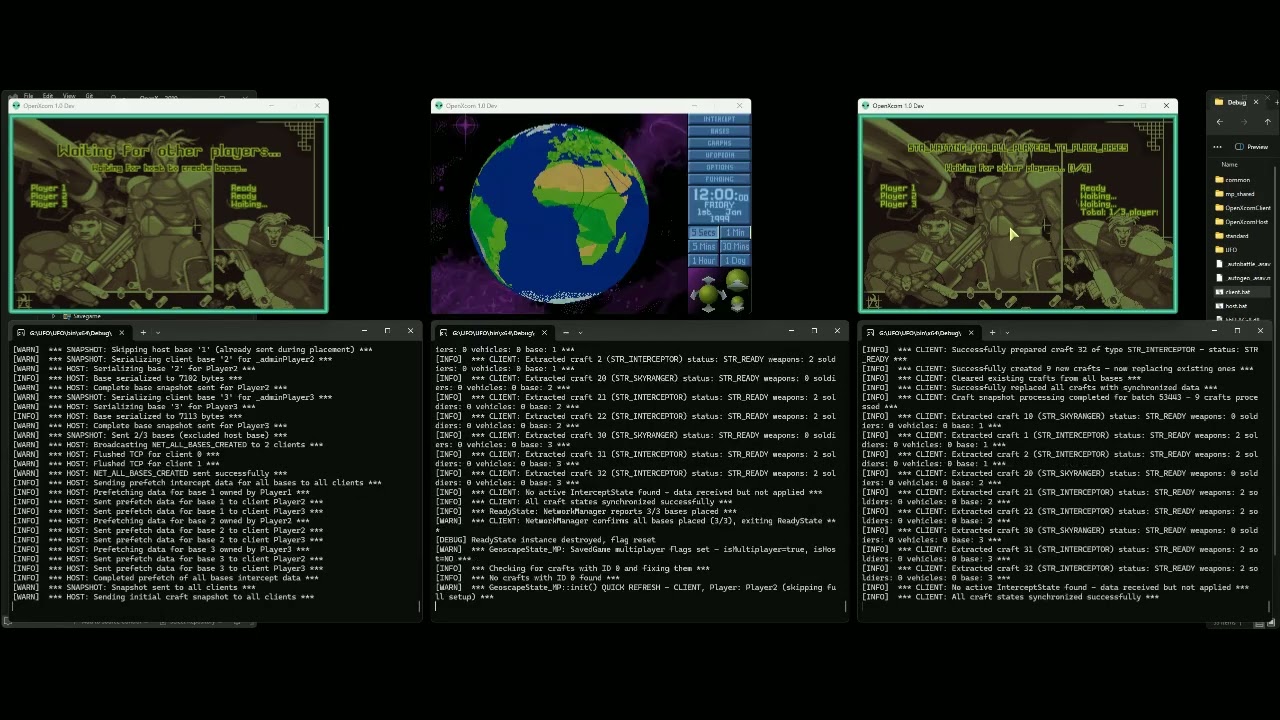Add new tab in middle terminal
1280x720 pixels.
566,332
